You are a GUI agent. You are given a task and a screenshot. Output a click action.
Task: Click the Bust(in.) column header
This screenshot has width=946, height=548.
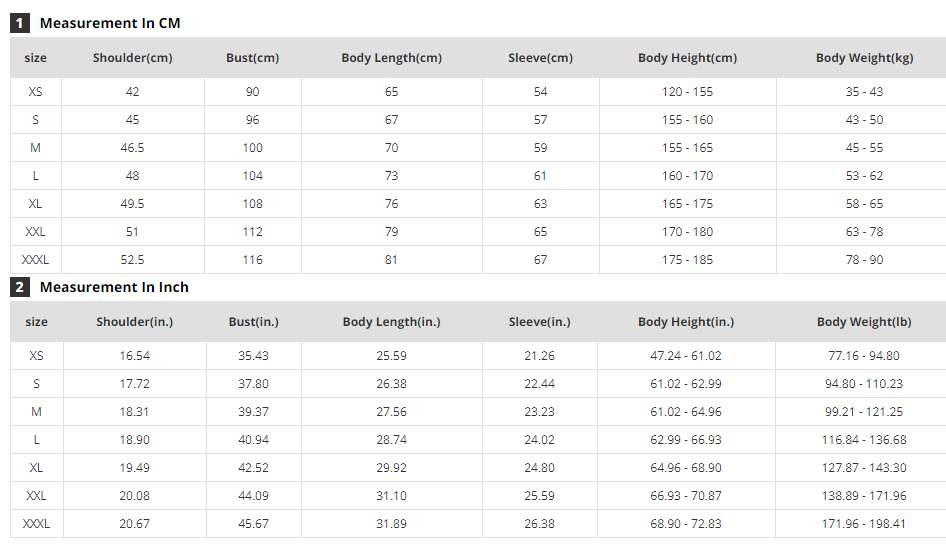(x=253, y=322)
